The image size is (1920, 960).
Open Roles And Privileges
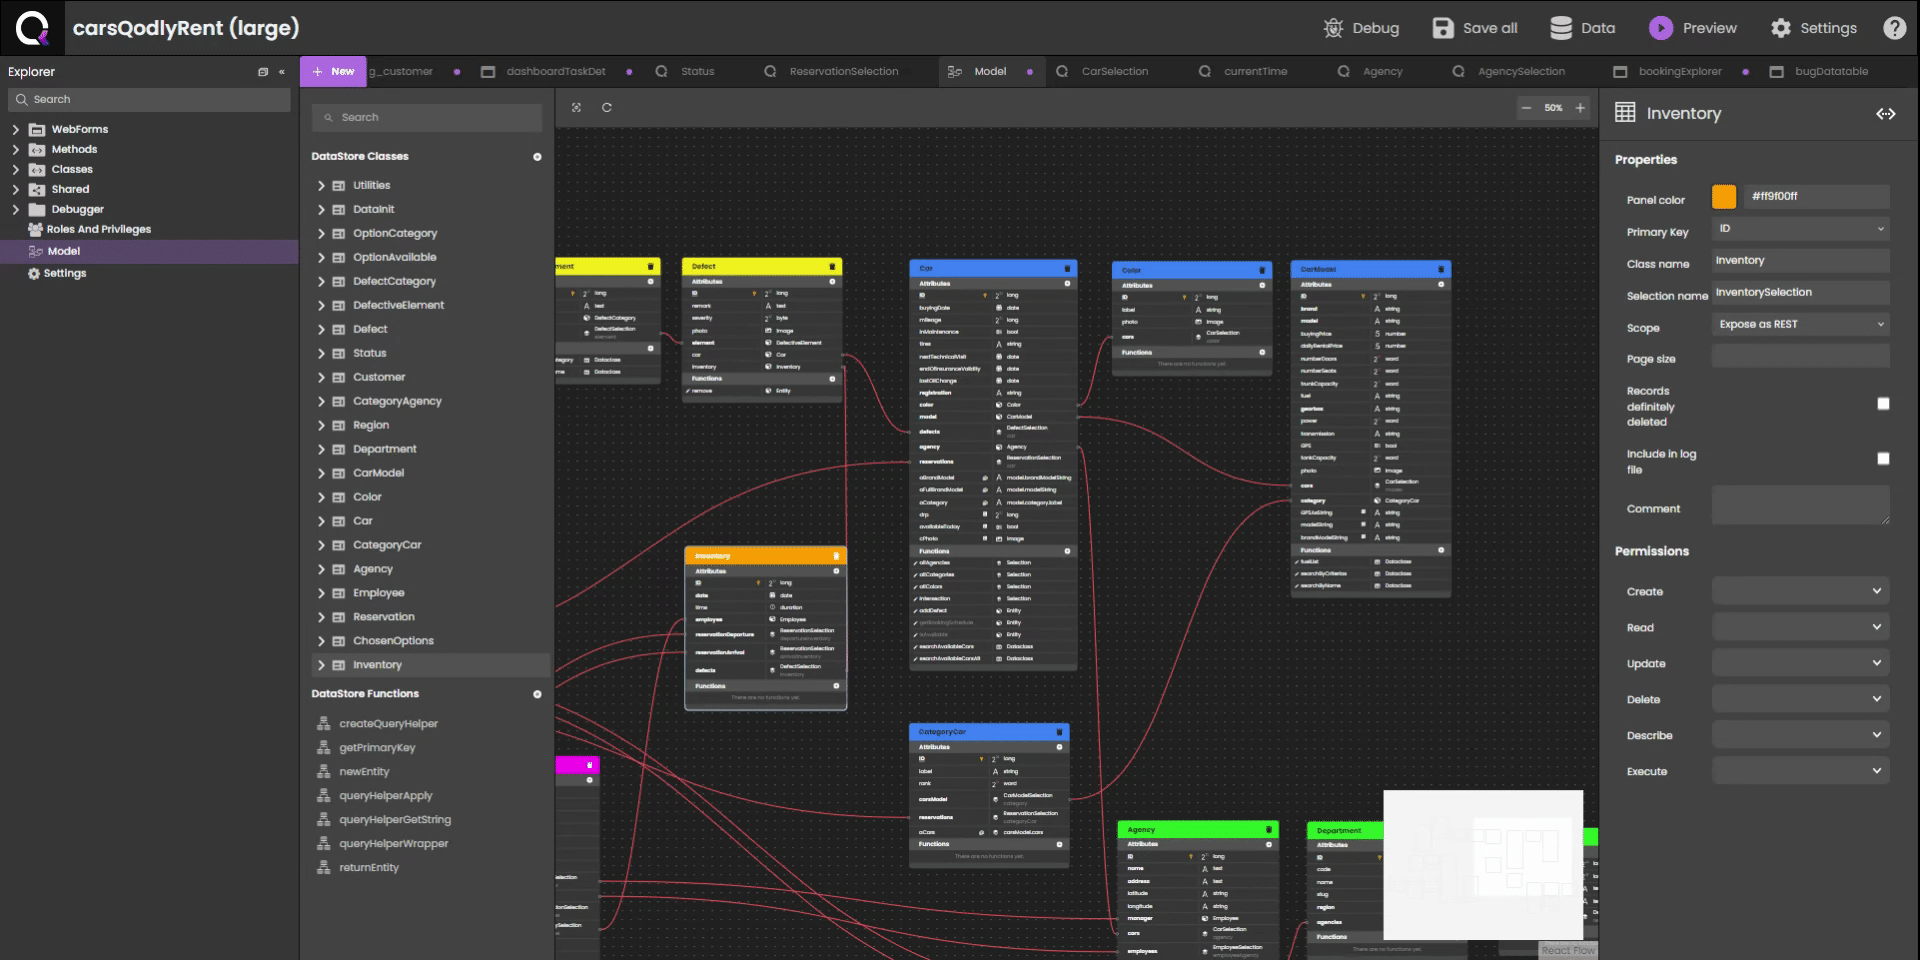tap(98, 229)
